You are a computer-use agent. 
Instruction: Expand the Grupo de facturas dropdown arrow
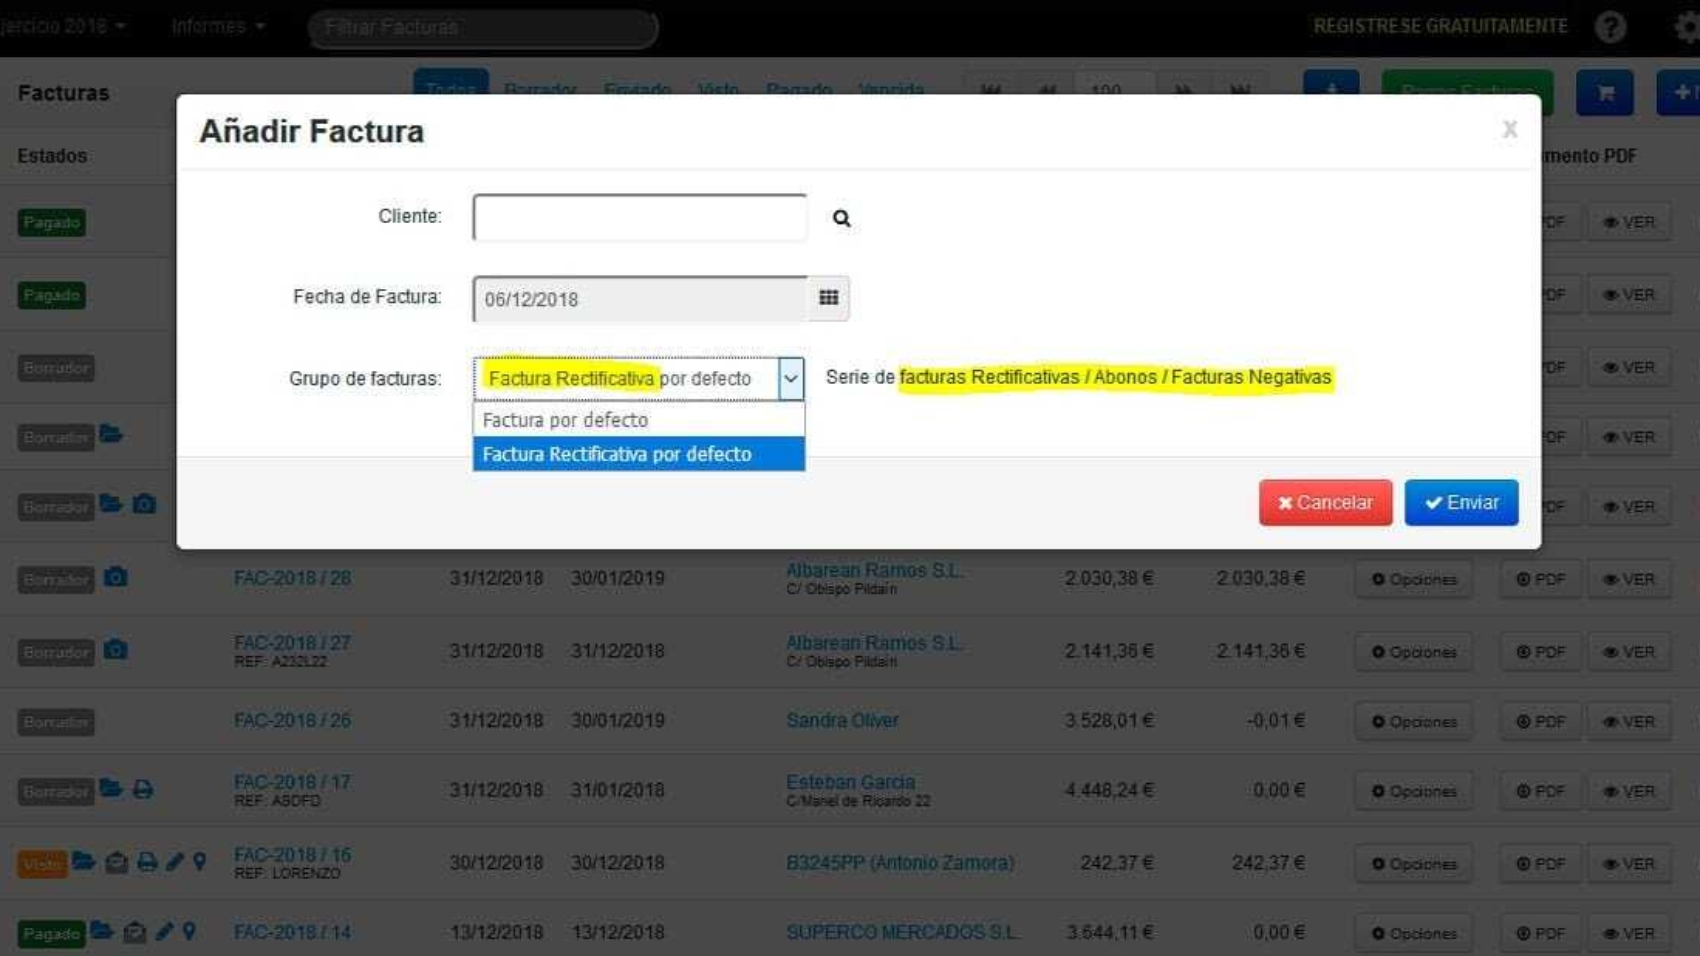[x=790, y=379]
